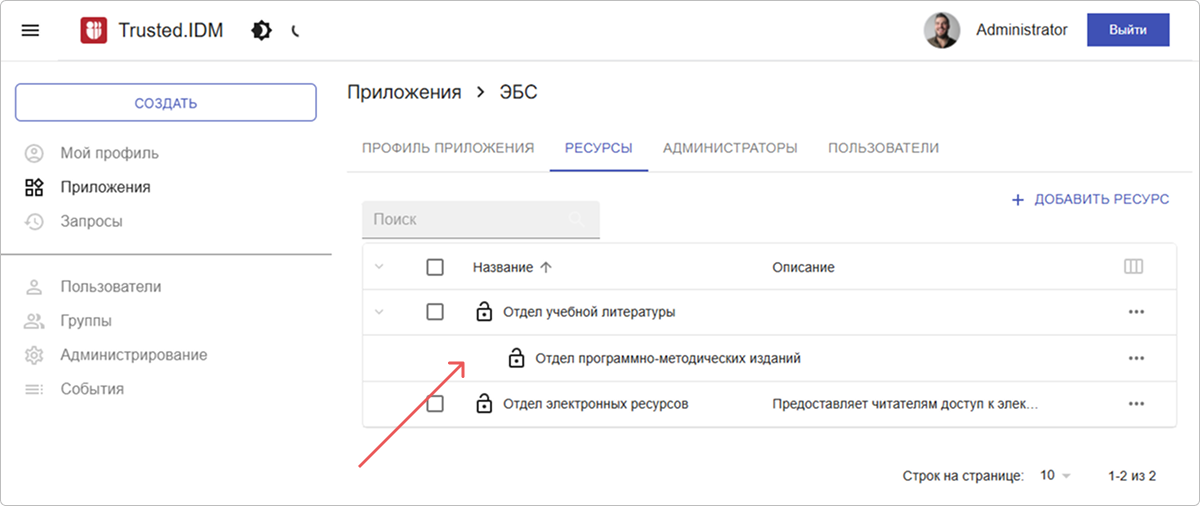The image size is (1200, 506).
Task: Click the search magnifier icon
Action: point(576,219)
